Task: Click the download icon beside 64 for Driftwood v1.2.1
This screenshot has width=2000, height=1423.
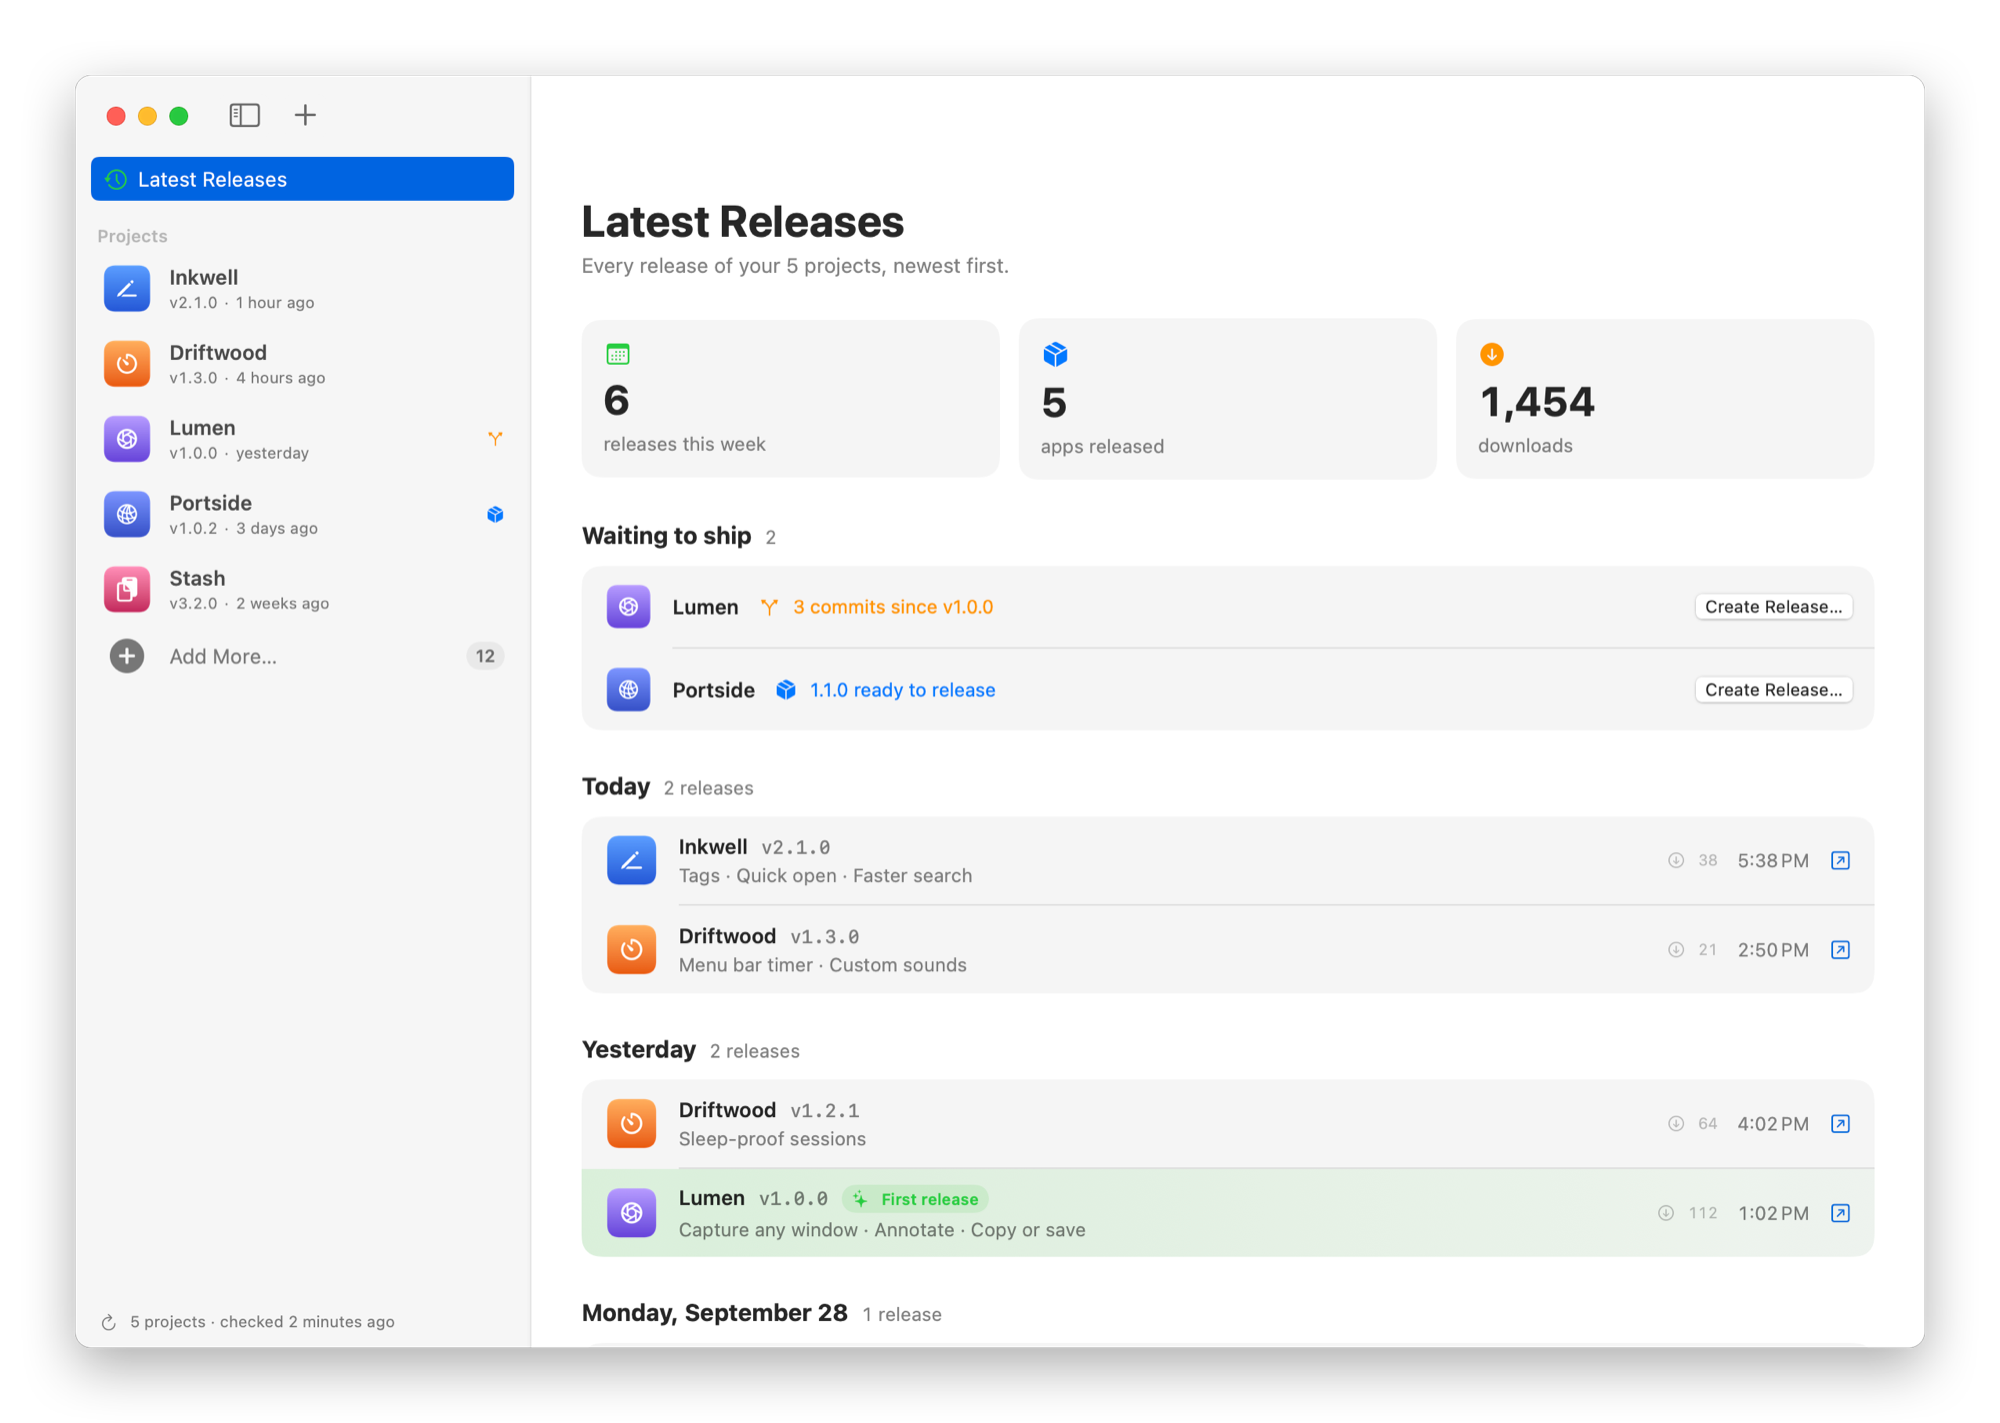Action: point(1676,1124)
